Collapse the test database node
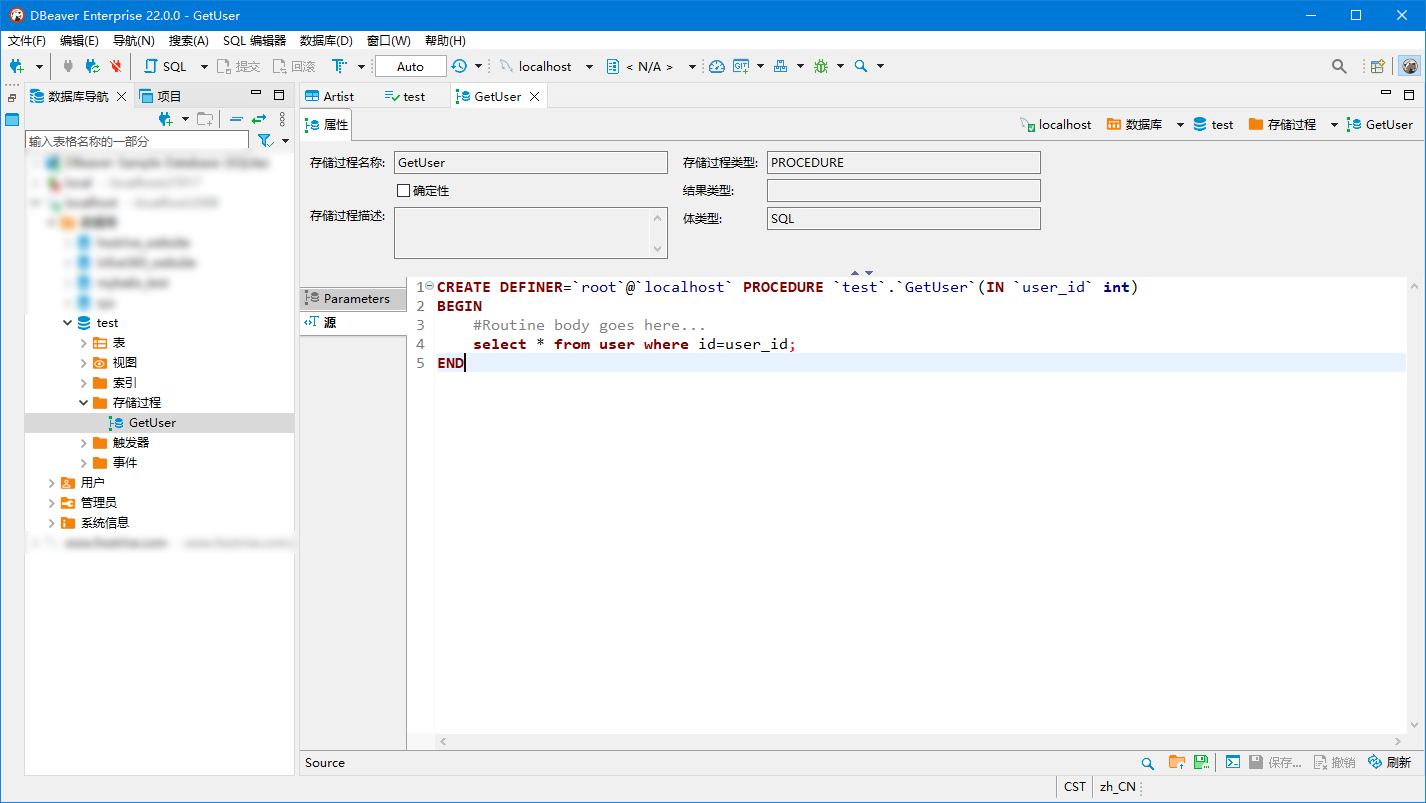The width and height of the screenshot is (1426, 803). coord(68,323)
